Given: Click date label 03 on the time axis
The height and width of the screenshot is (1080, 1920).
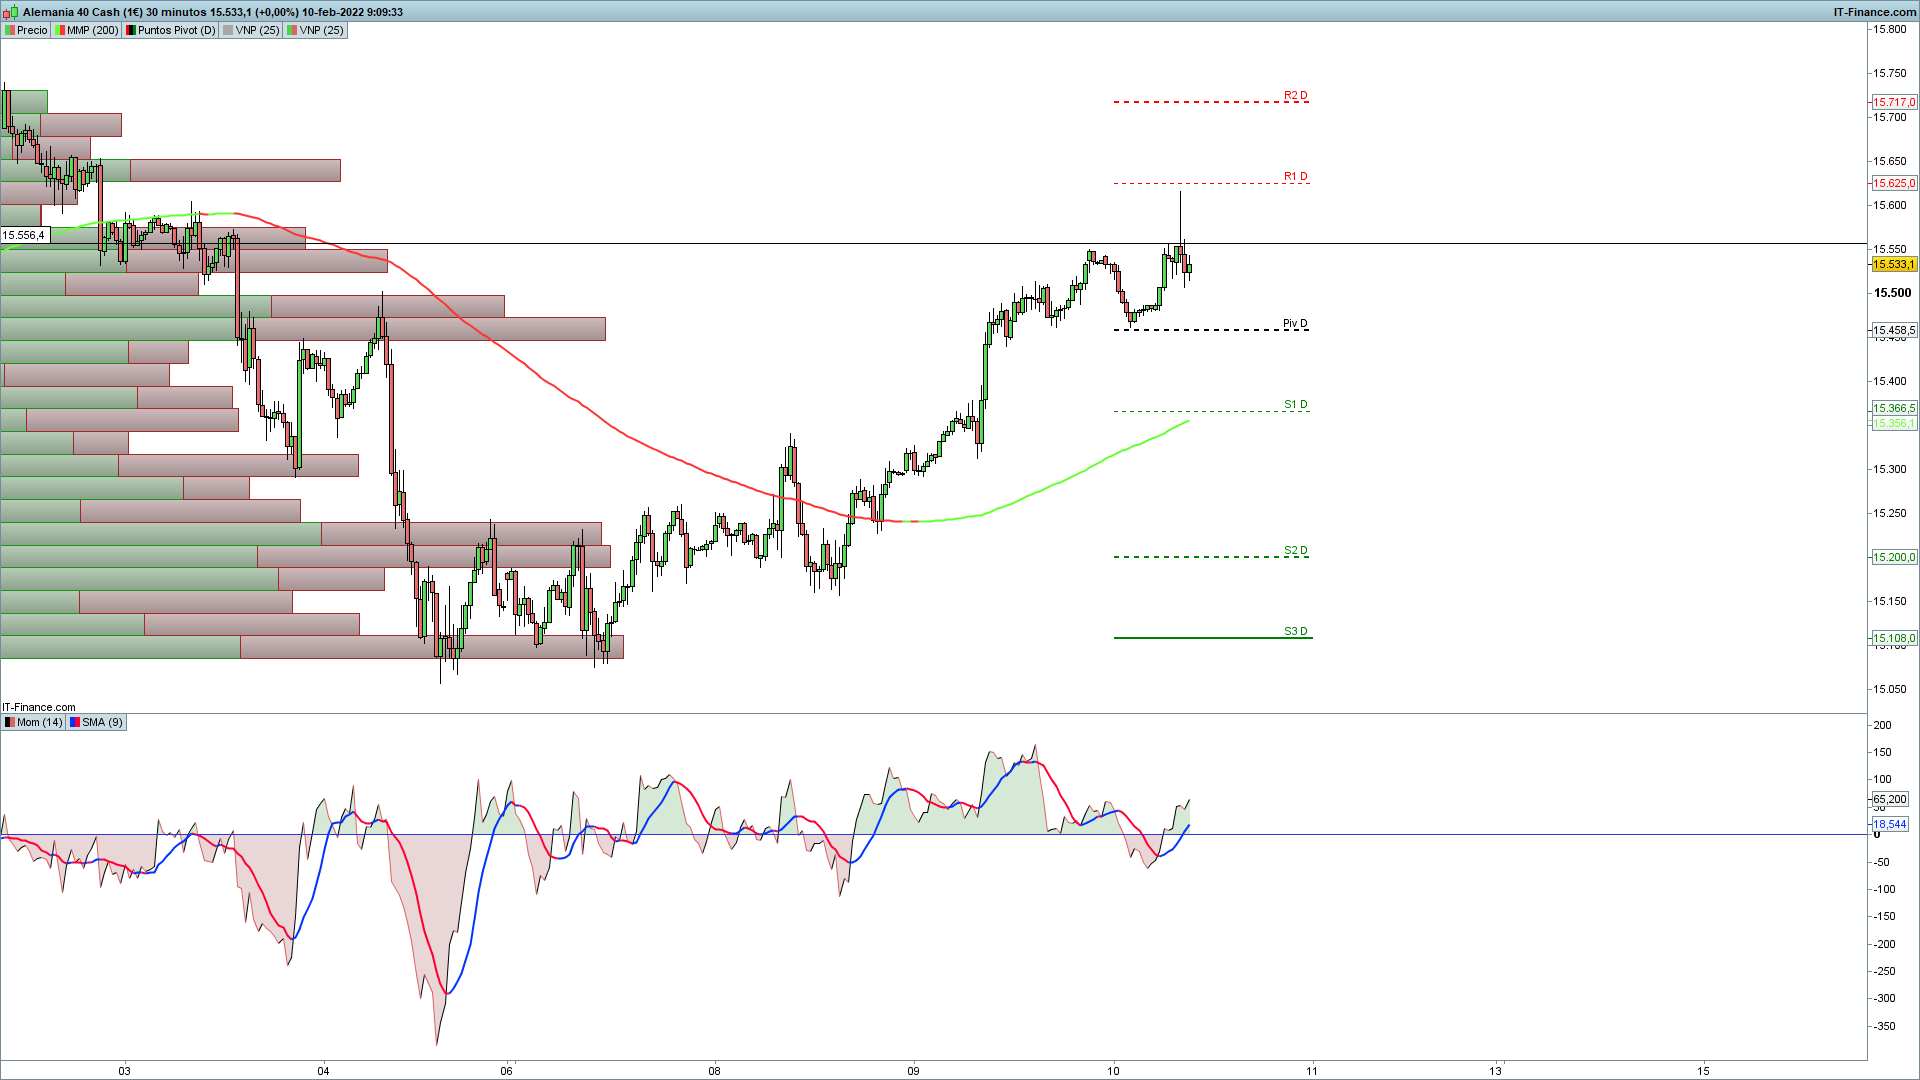Looking at the screenshot, I should 124,1071.
